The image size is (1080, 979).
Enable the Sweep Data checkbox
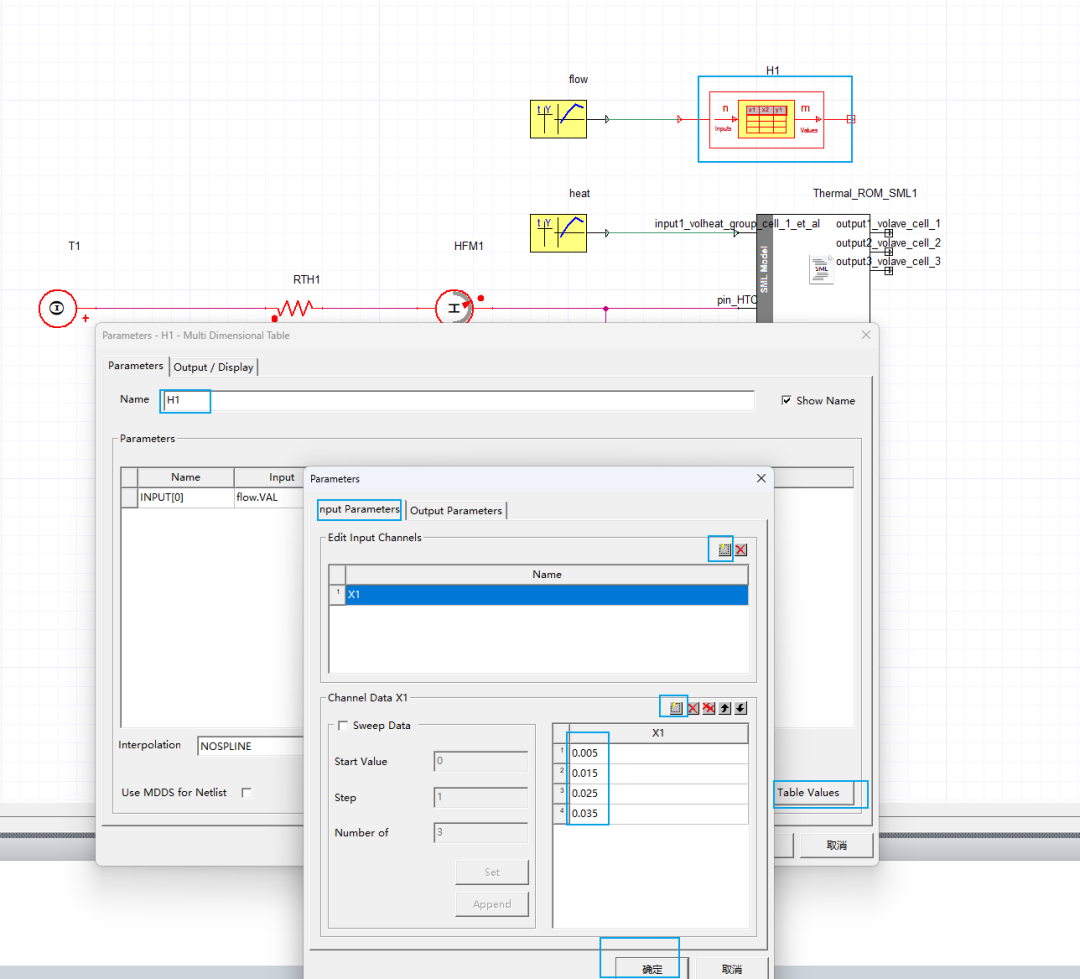[x=344, y=726]
